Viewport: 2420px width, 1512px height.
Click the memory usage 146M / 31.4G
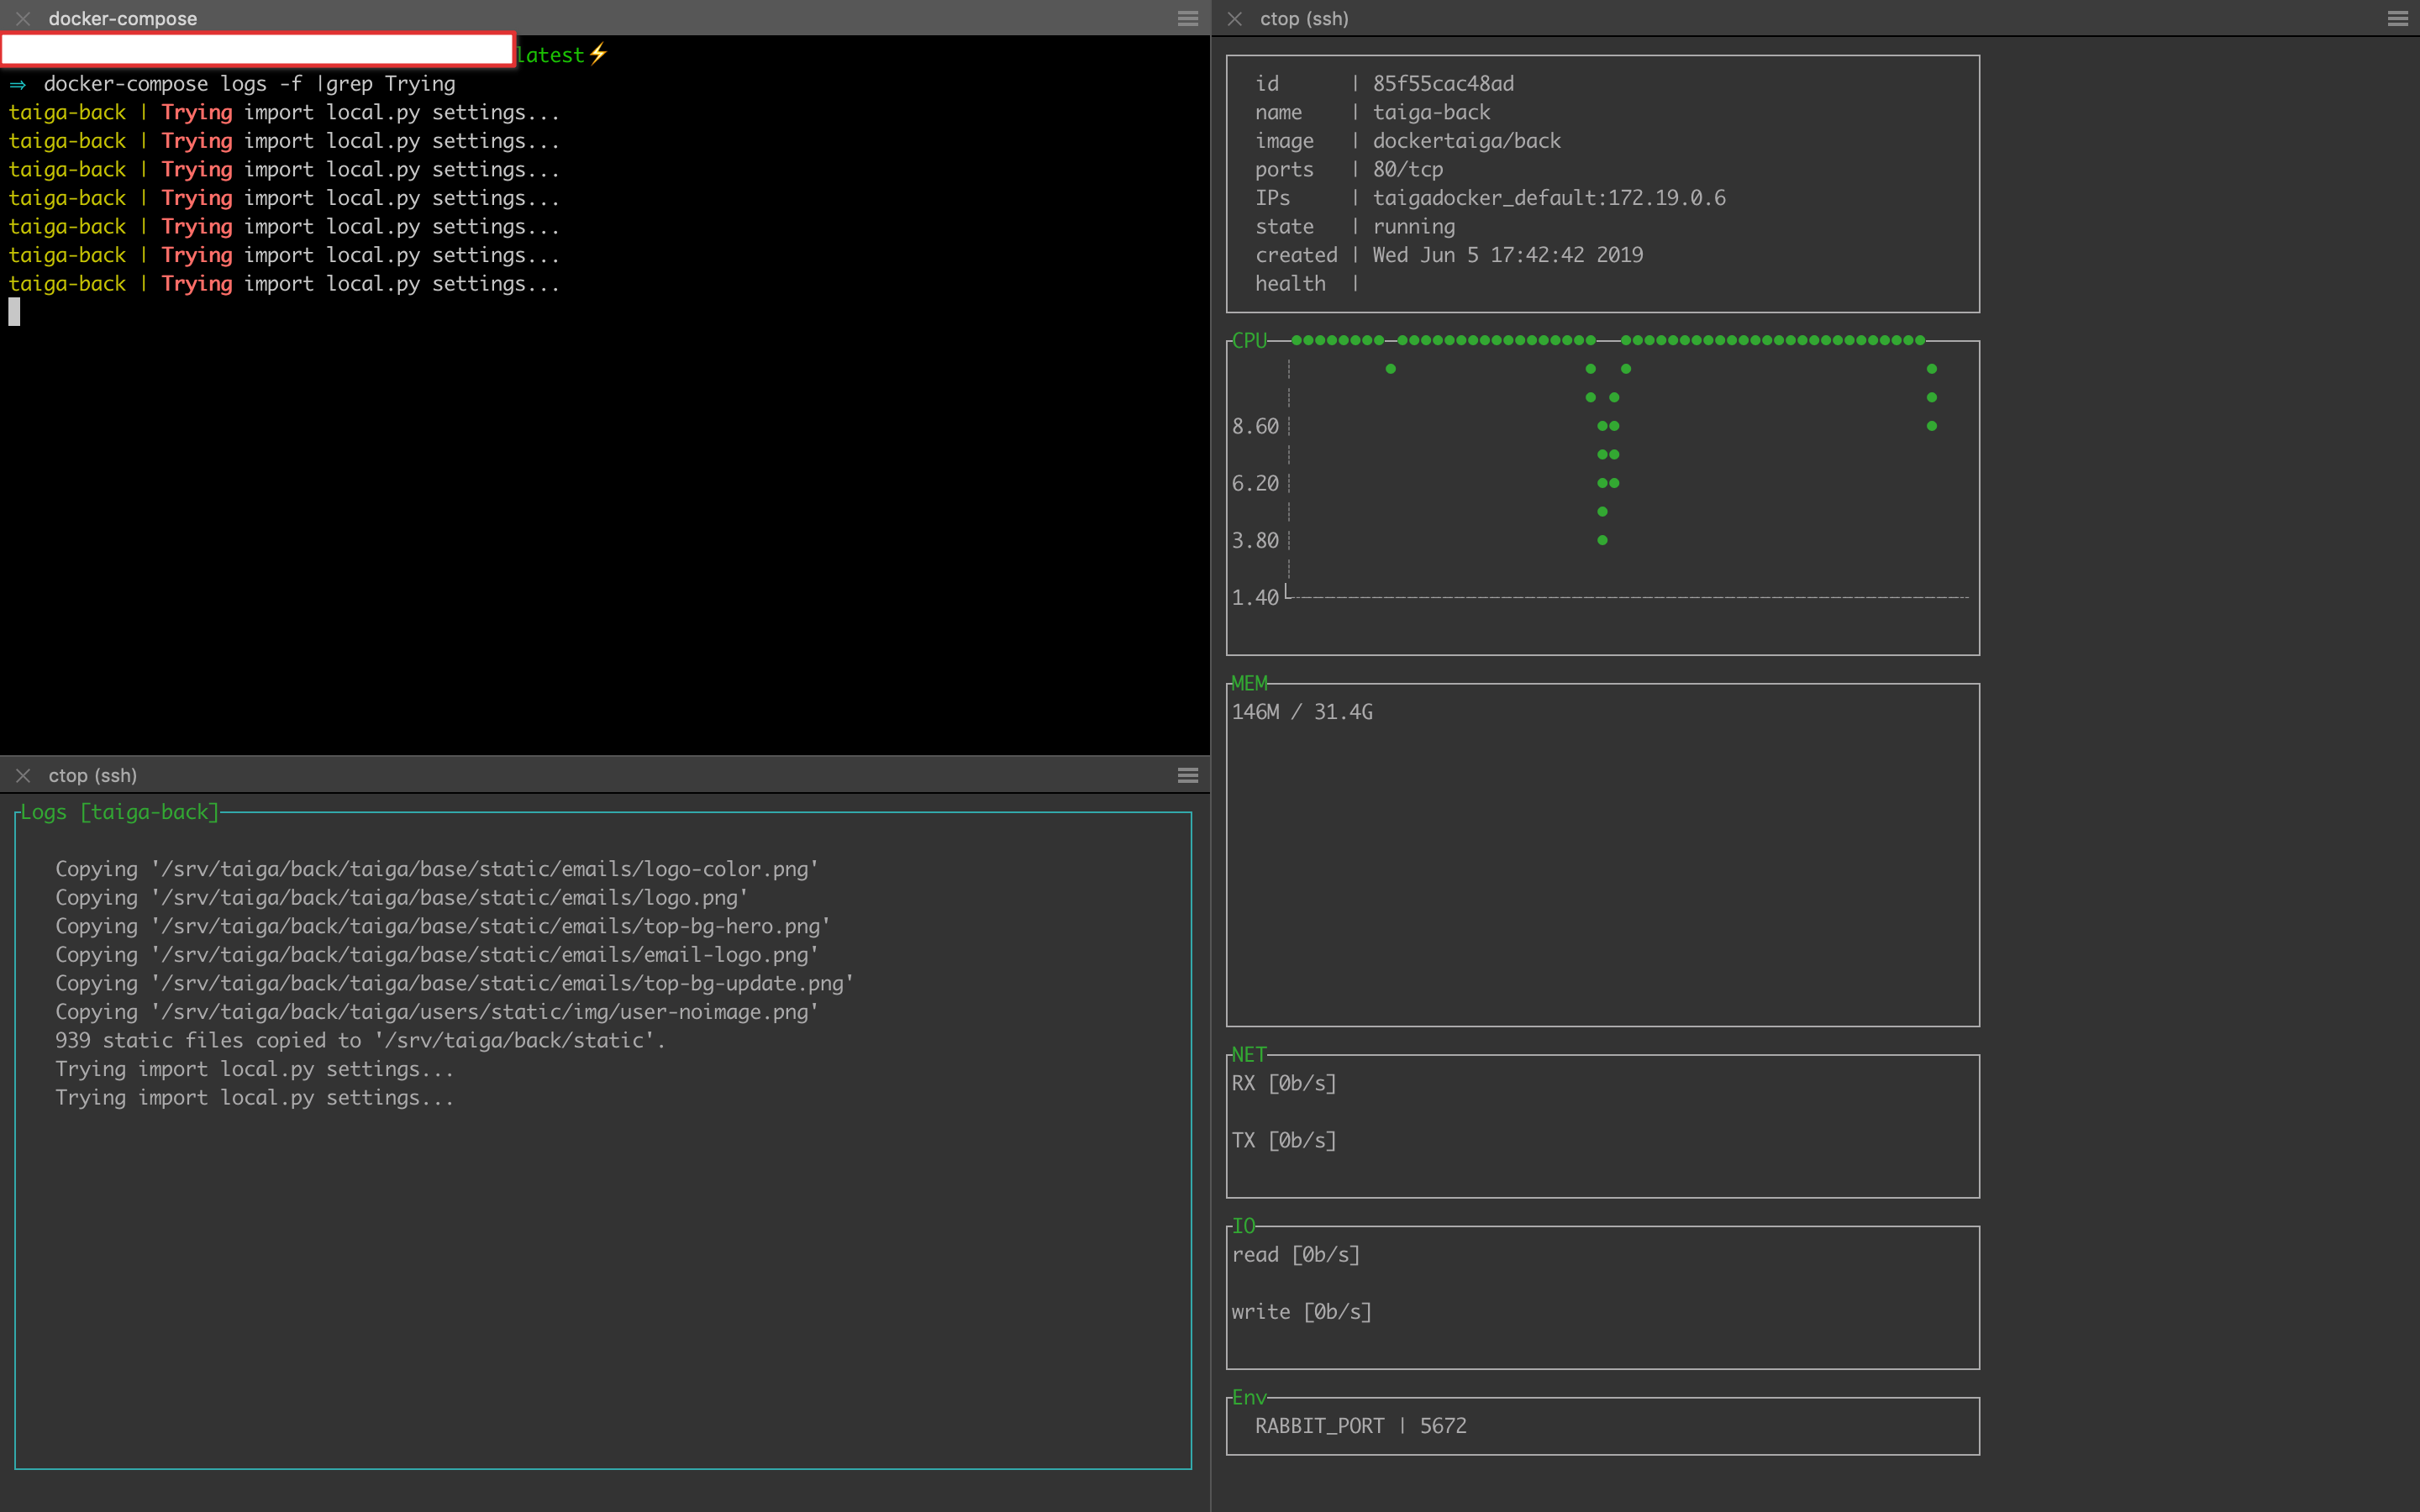click(1302, 712)
